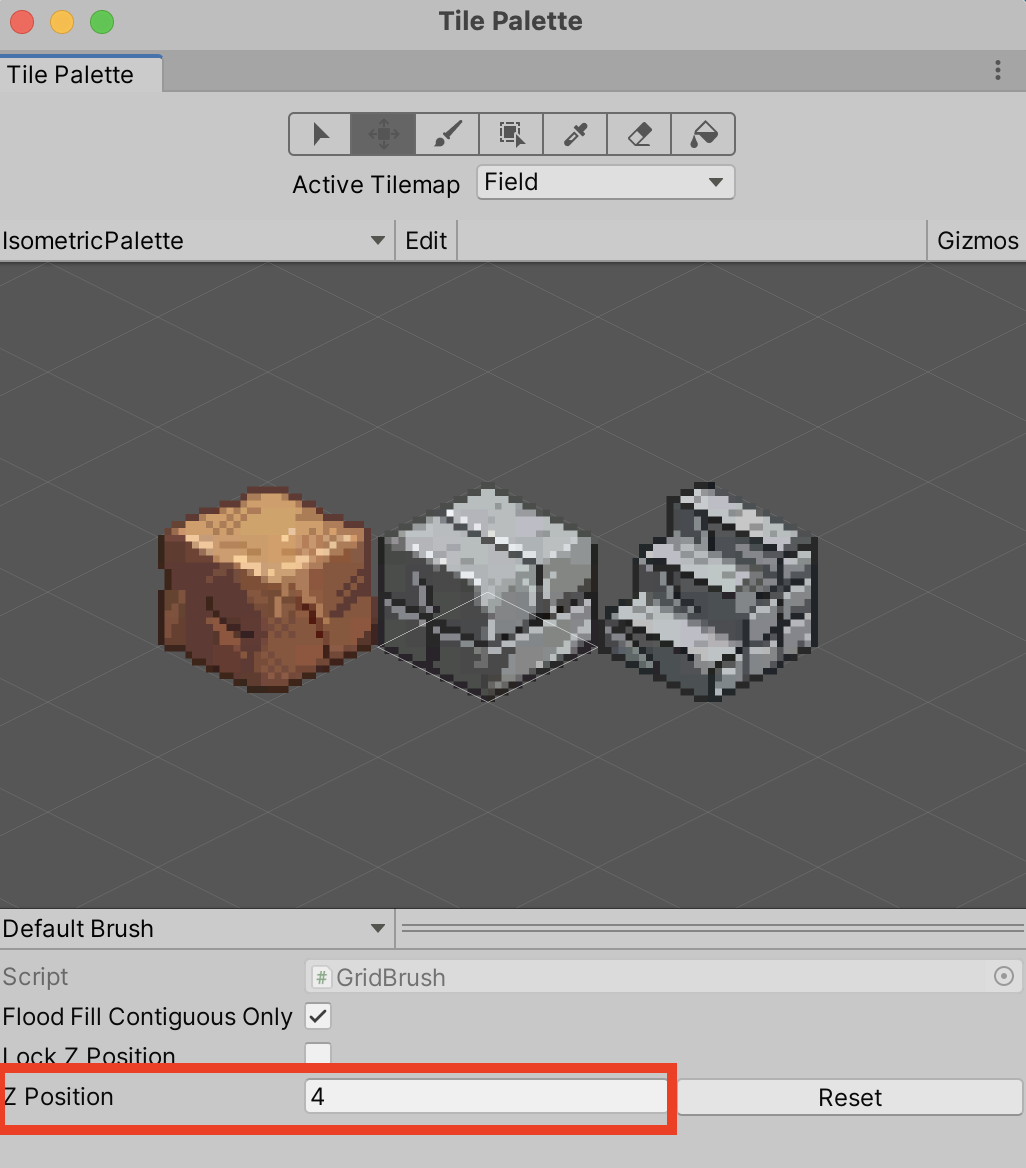Close the Tile Palette window
Image resolution: width=1026 pixels, height=1168 pixels.
(x=22, y=22)
